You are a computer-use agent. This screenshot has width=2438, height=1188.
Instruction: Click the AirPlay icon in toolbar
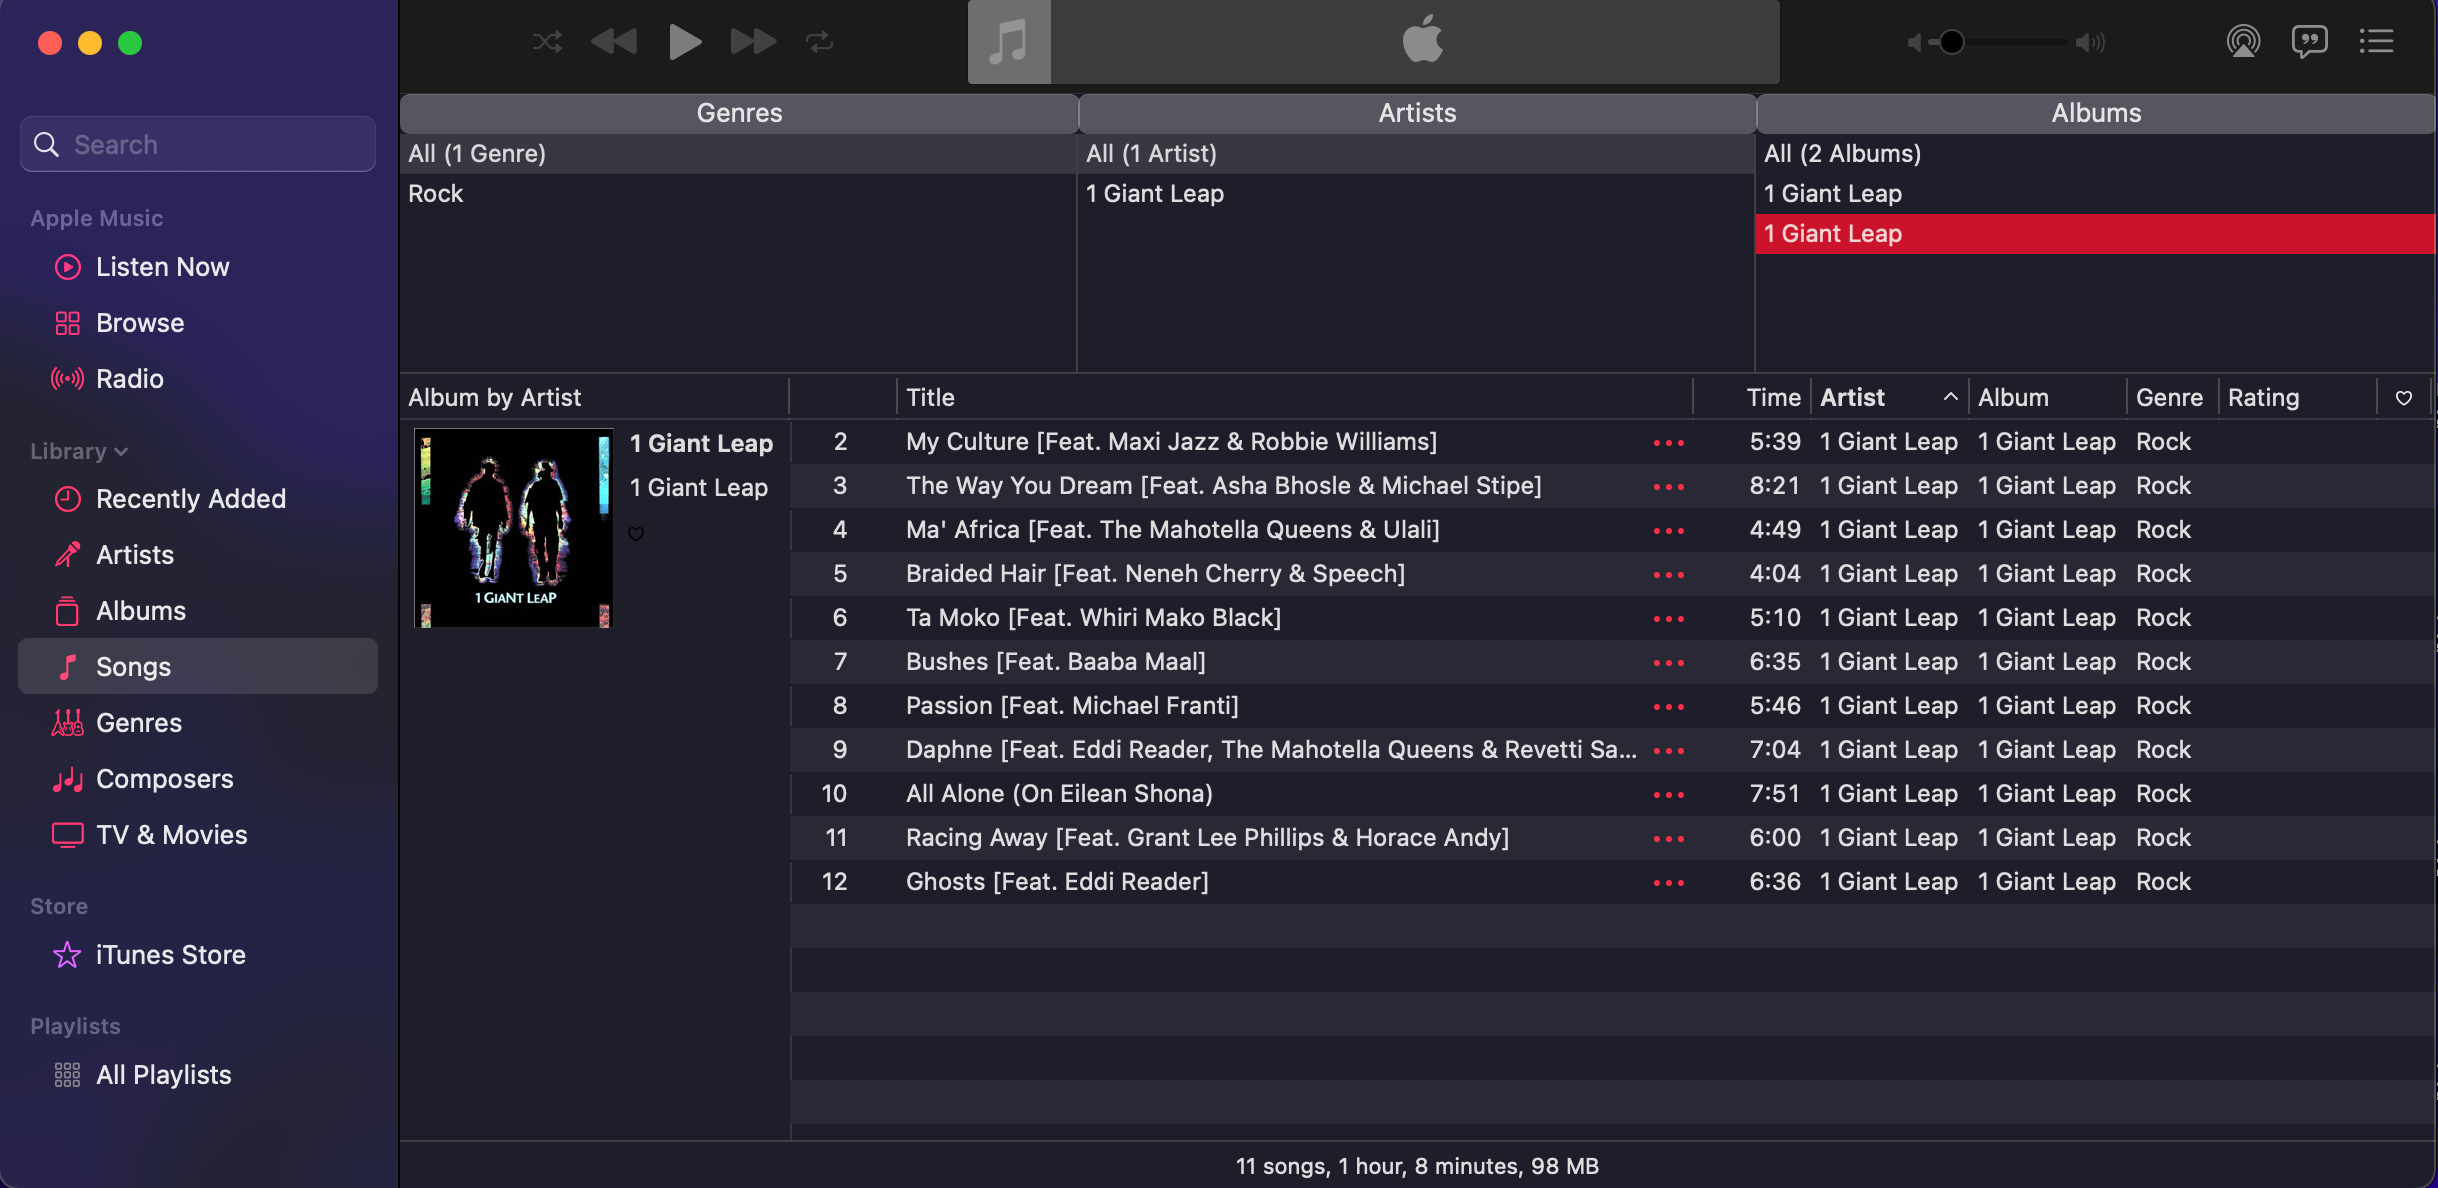(2243, 41)
